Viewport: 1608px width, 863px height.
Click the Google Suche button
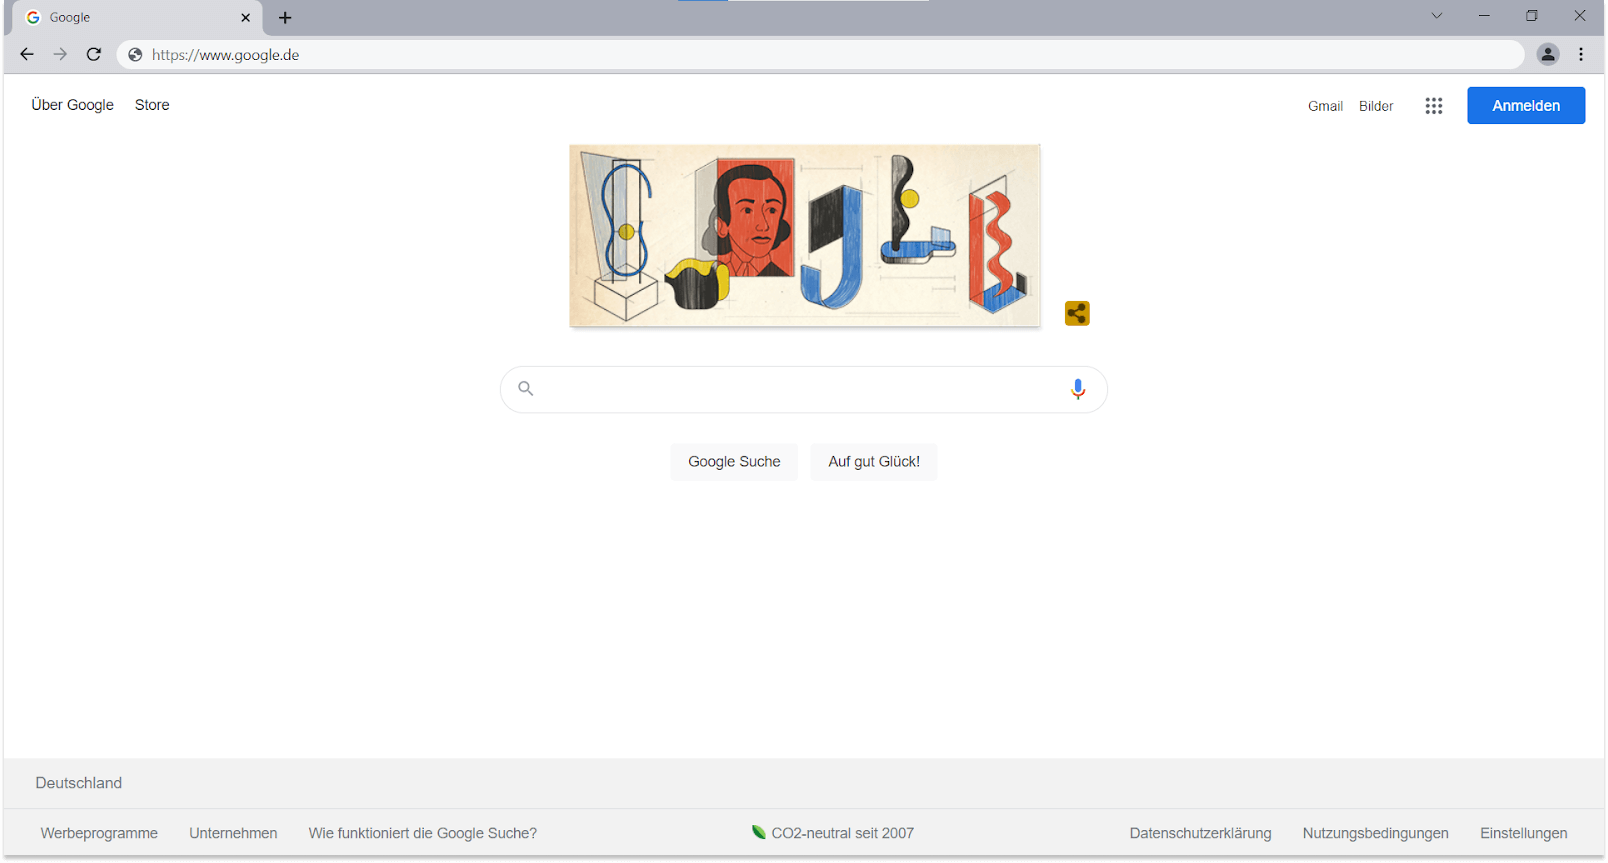click(734, 462)
